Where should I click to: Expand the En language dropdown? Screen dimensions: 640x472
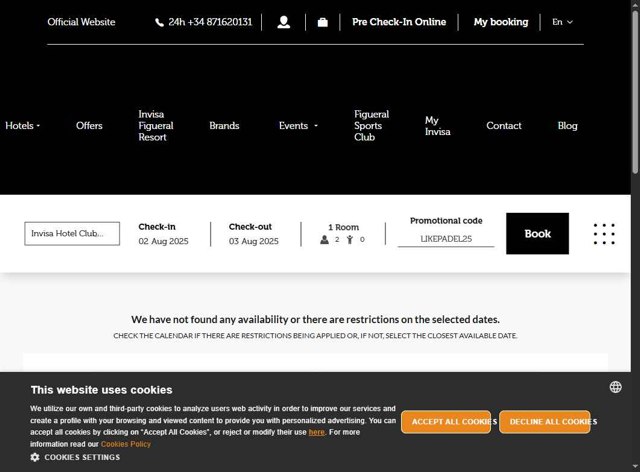pos(562,22)
